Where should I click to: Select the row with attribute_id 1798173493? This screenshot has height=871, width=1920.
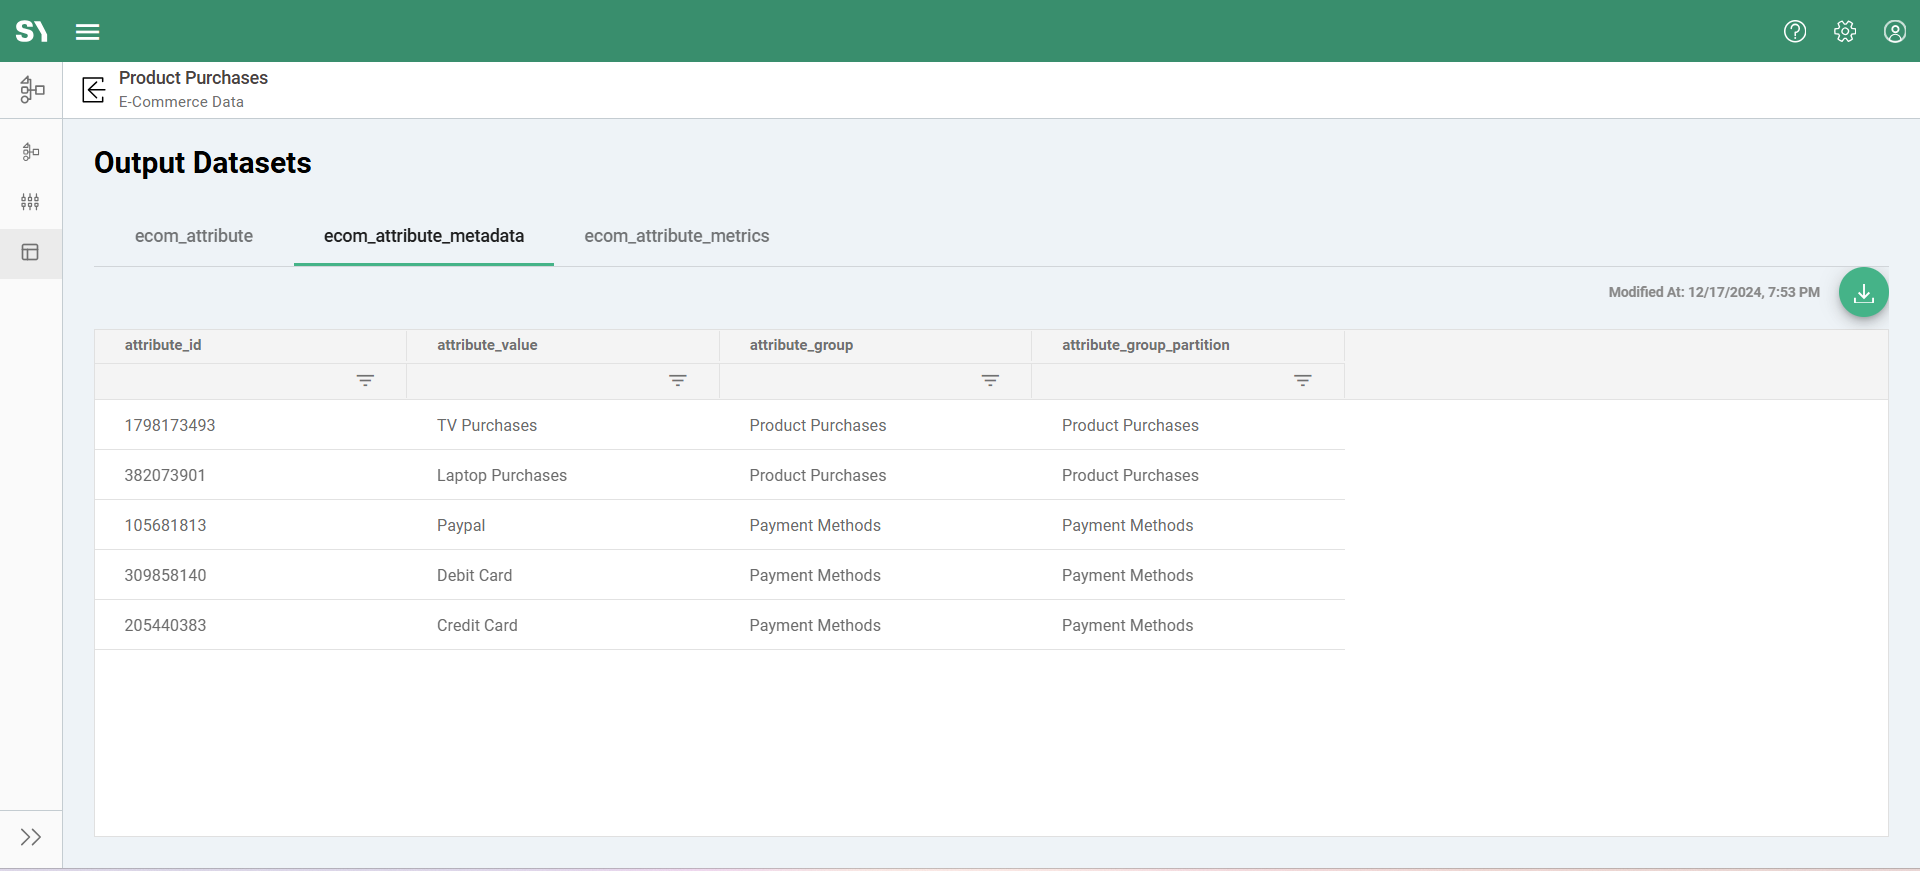(170, 426)
